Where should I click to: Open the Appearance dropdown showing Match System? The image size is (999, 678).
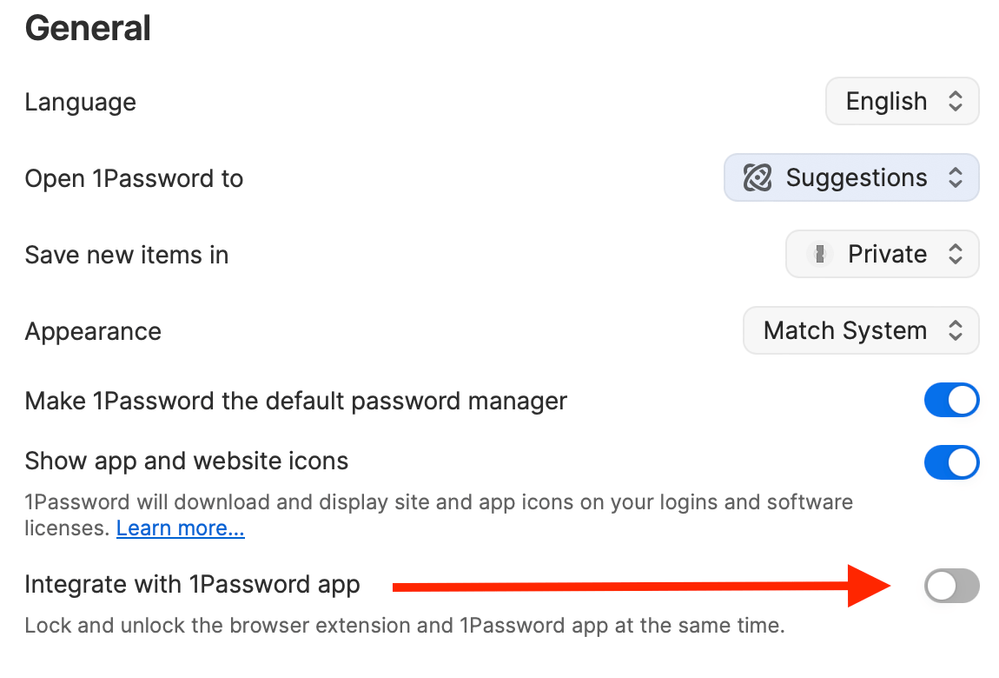[x=861, y=331]
